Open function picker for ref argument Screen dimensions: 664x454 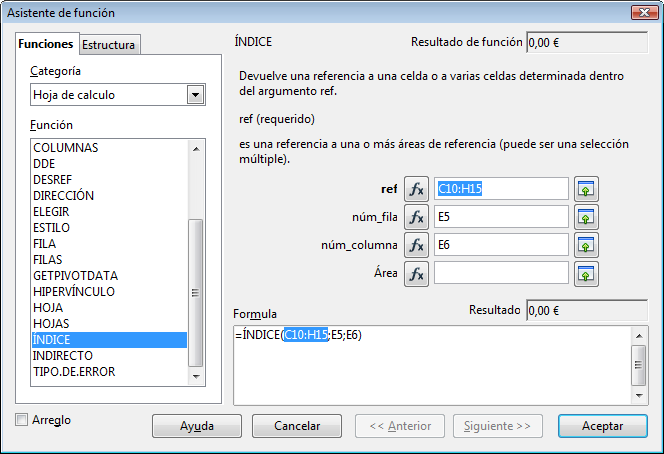point(416,189)
